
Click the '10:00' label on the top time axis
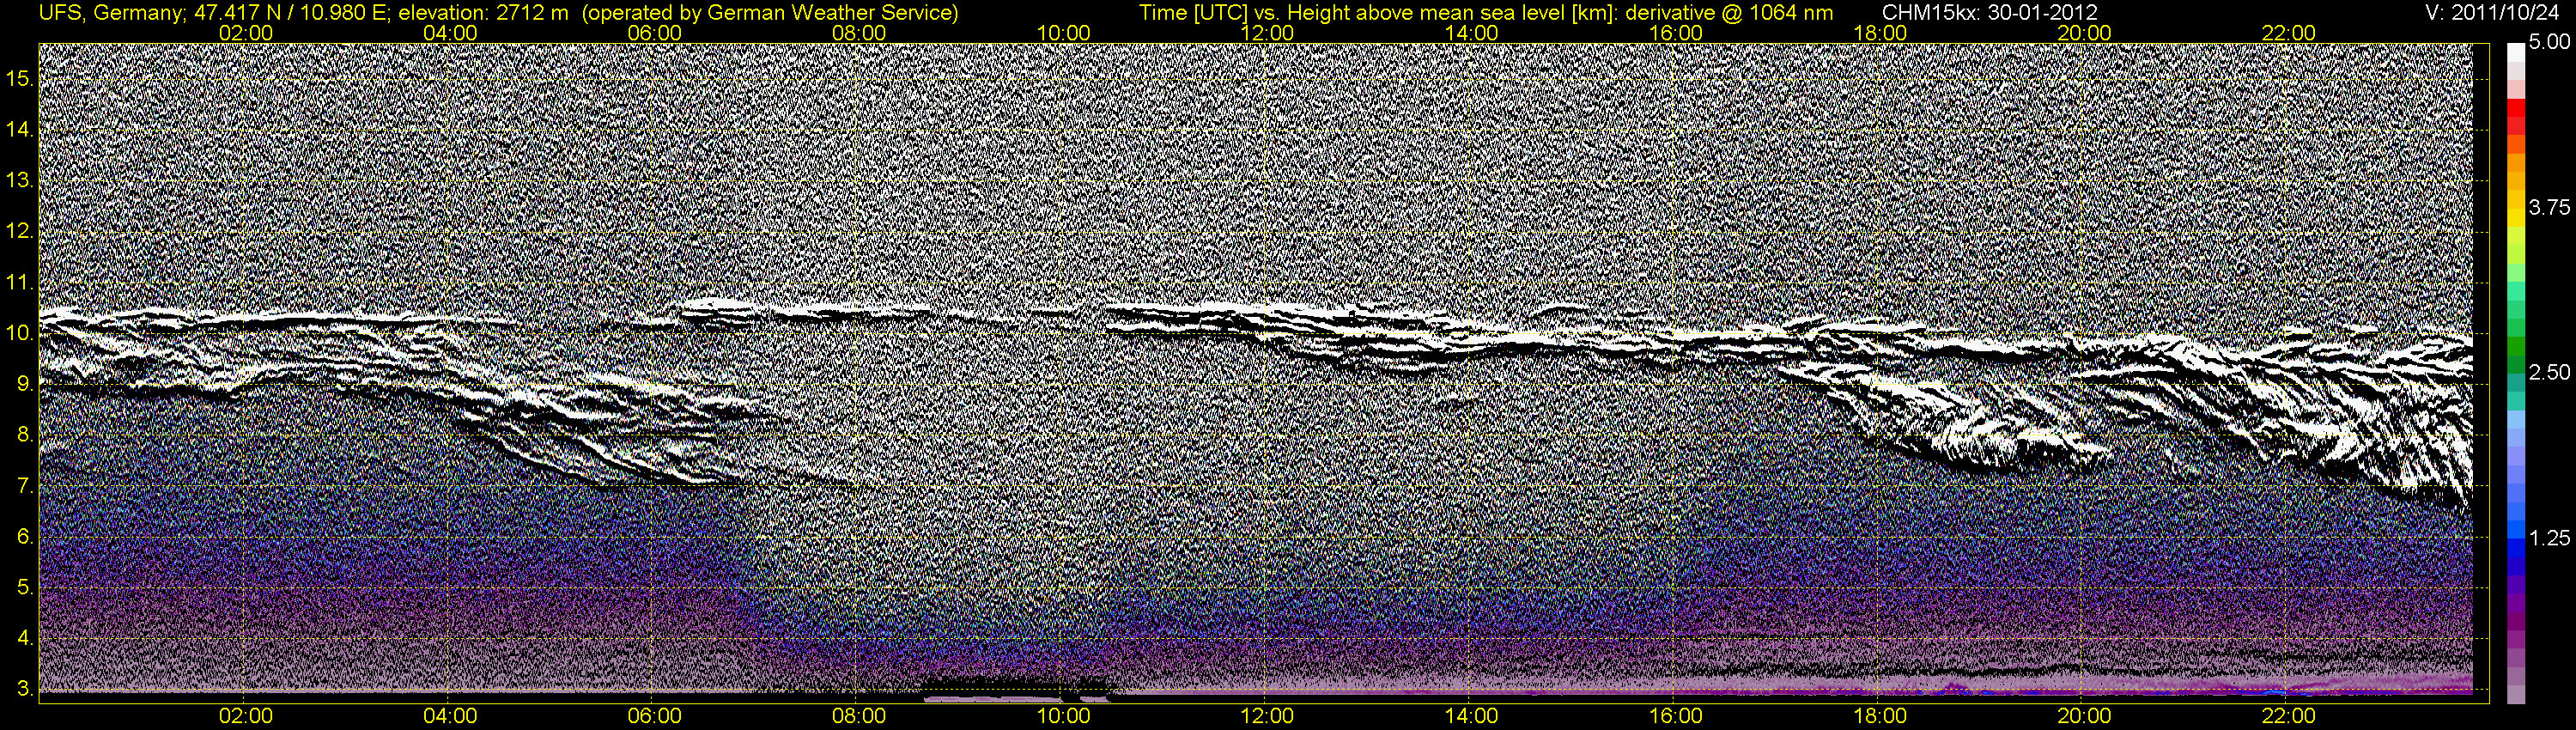tap(1063, 33)
